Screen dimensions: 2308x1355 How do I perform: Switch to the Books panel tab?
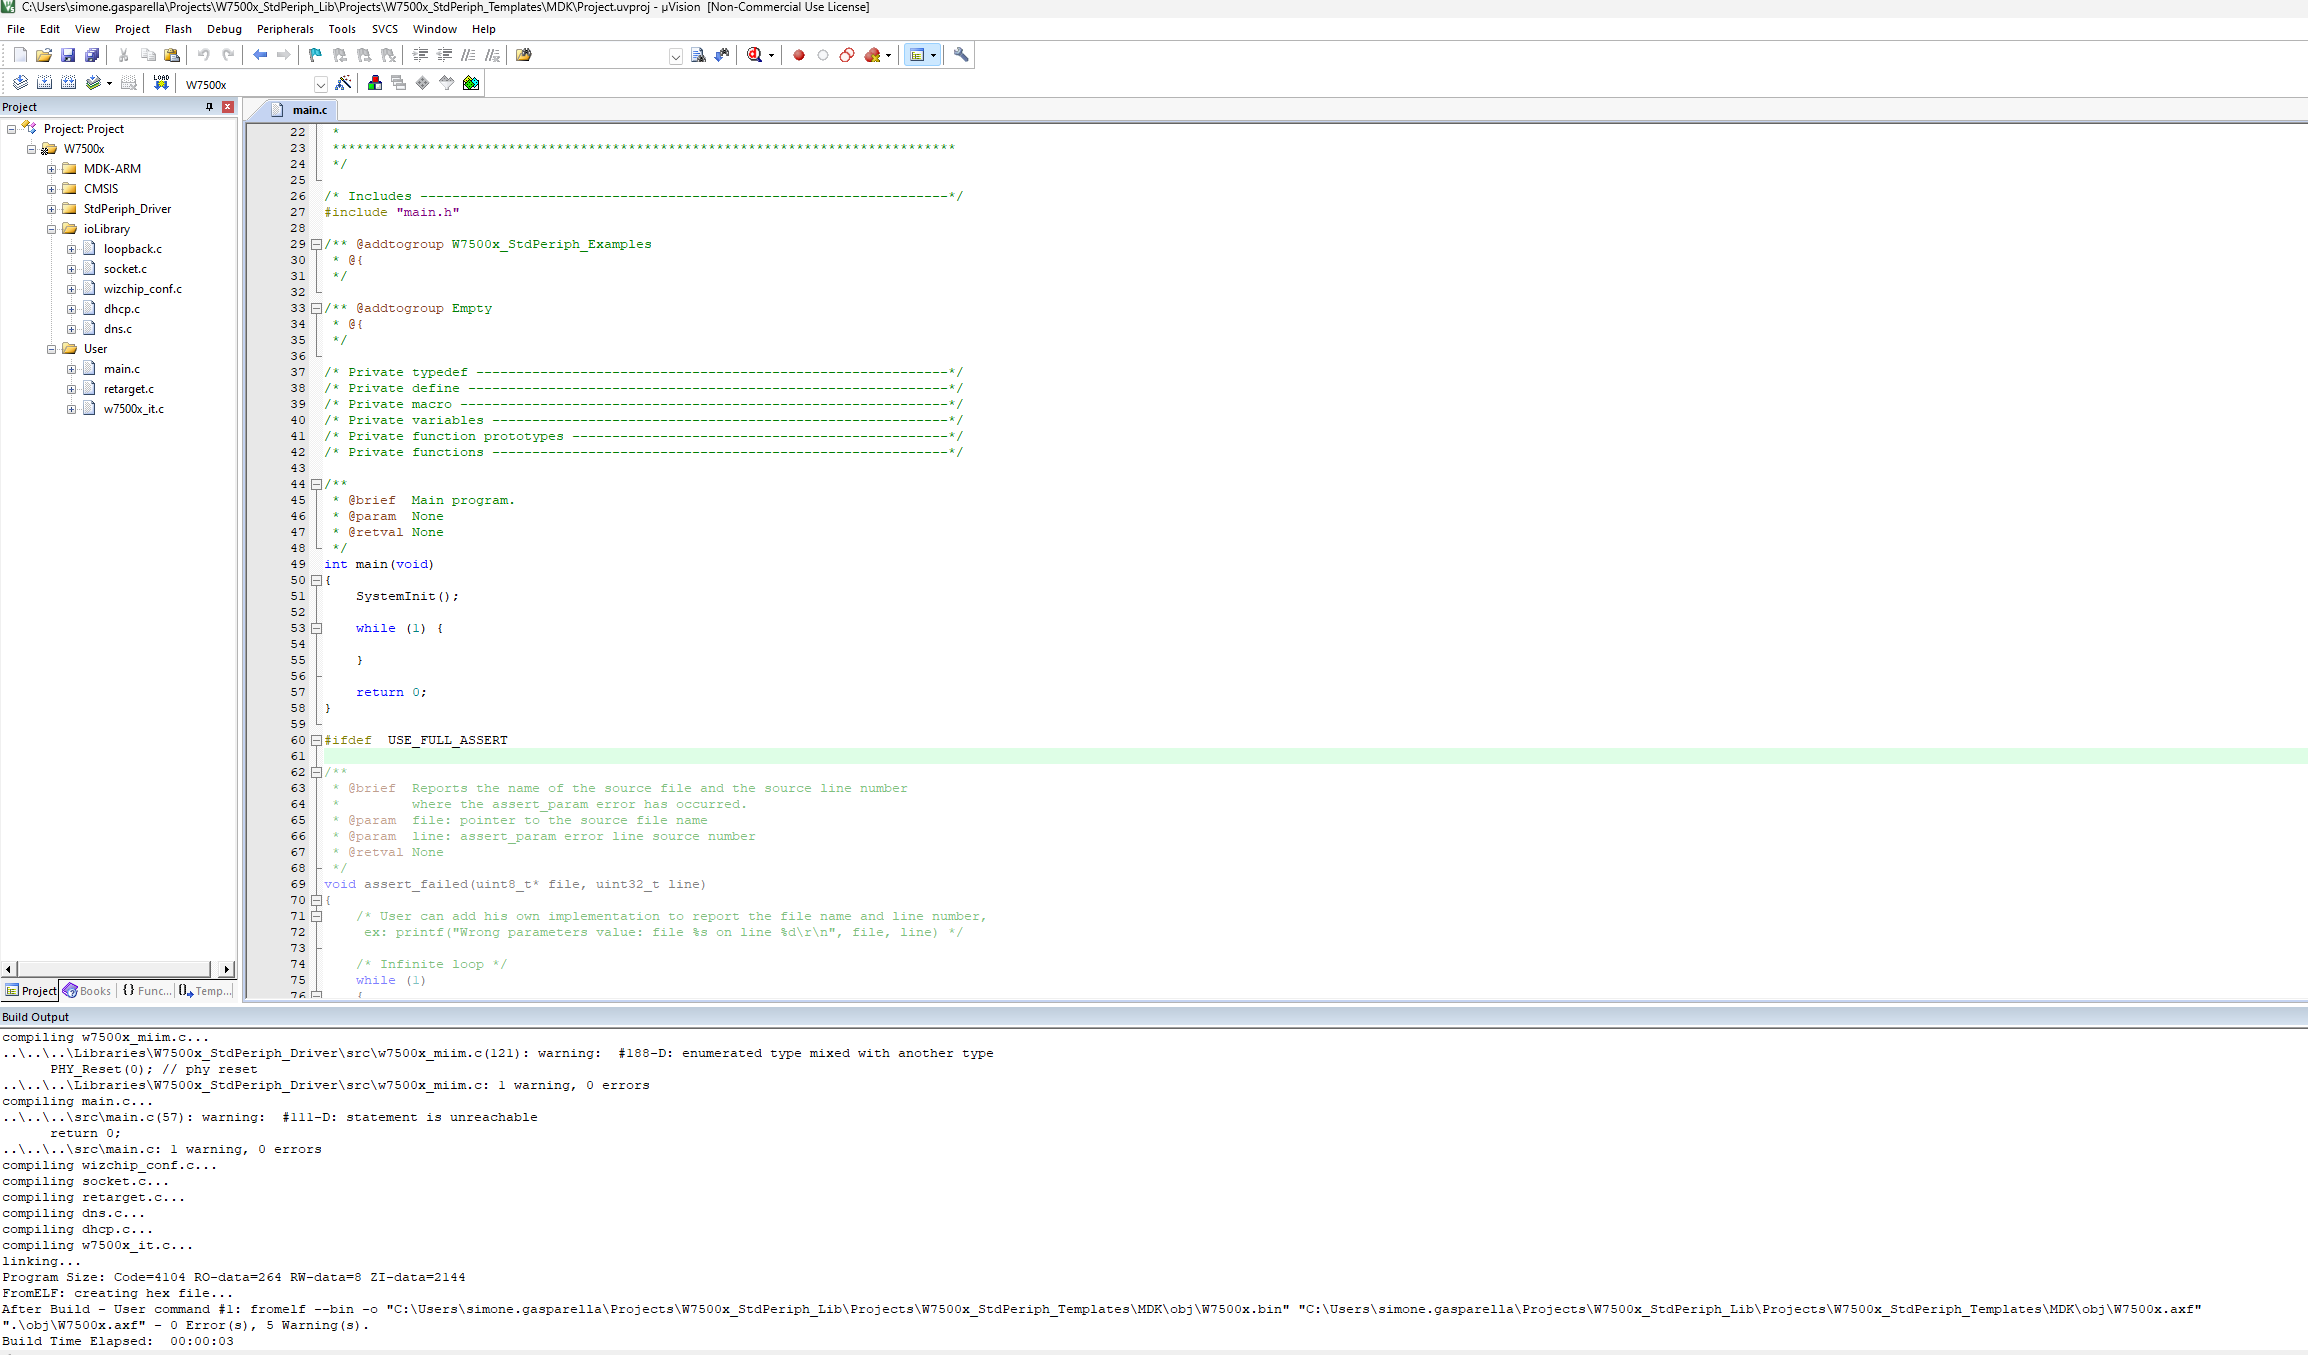point(88,991)
